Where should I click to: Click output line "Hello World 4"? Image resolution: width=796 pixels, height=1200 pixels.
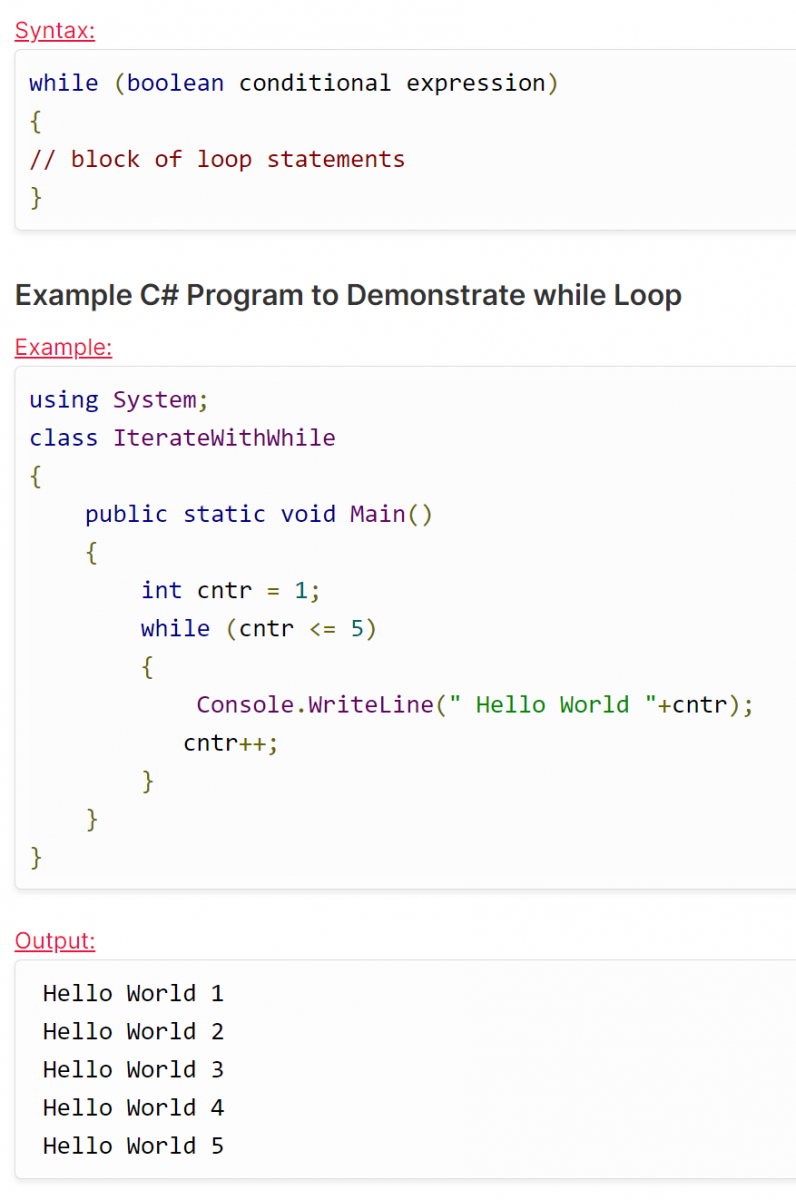[133, 1107]
